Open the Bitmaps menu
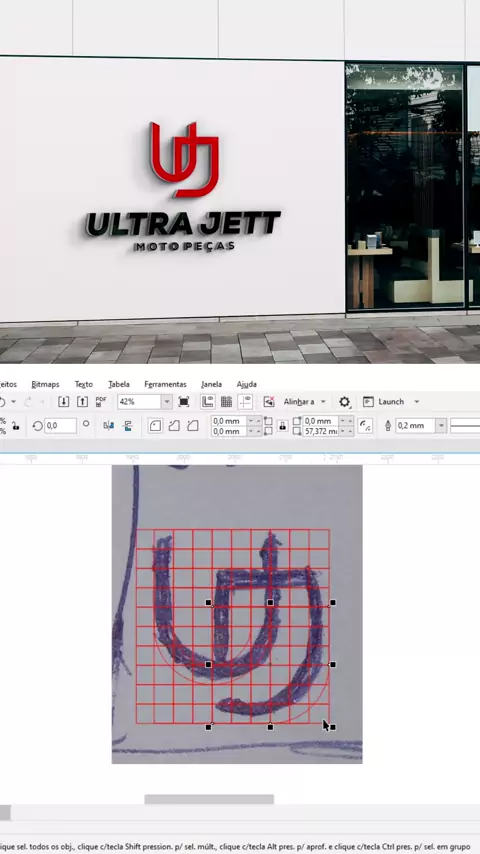The height and width of the screenshot is (854, 480). [x=45, y=385]
